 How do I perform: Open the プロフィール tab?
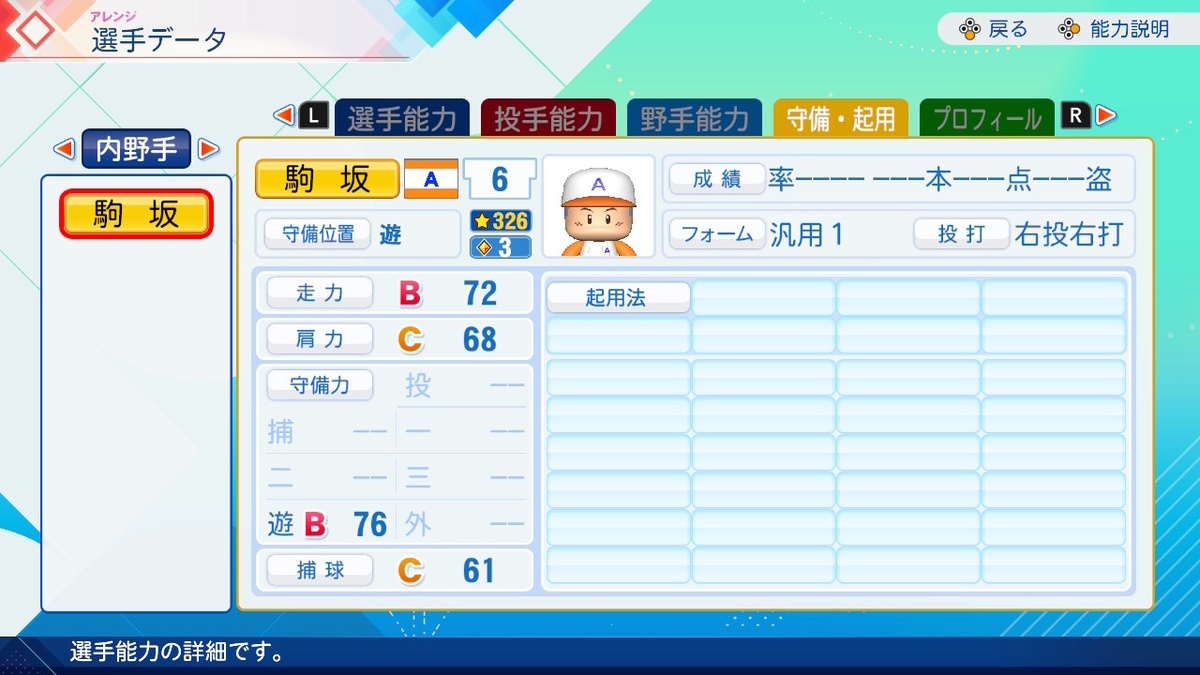(987, 119)
